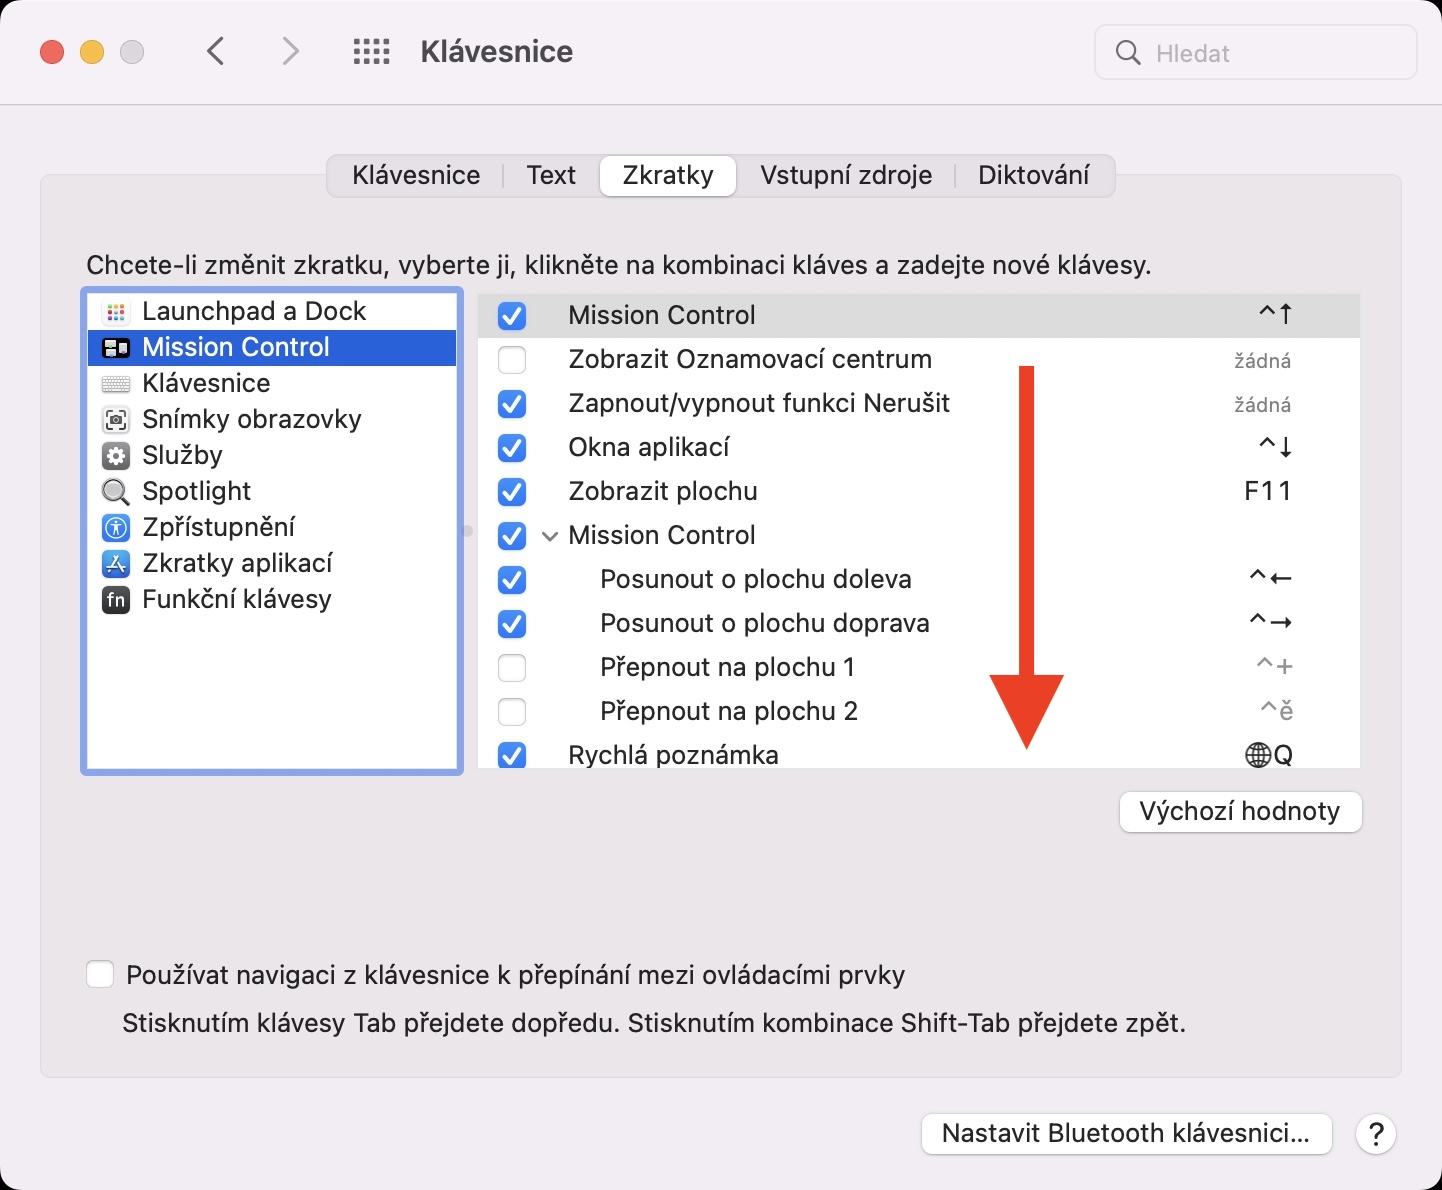The width and height of the screenshot is (1442, 1190).
Task: Collapse the Mission Control disclosure chevron
Action: pyautogui.click(x=550, y=536)
